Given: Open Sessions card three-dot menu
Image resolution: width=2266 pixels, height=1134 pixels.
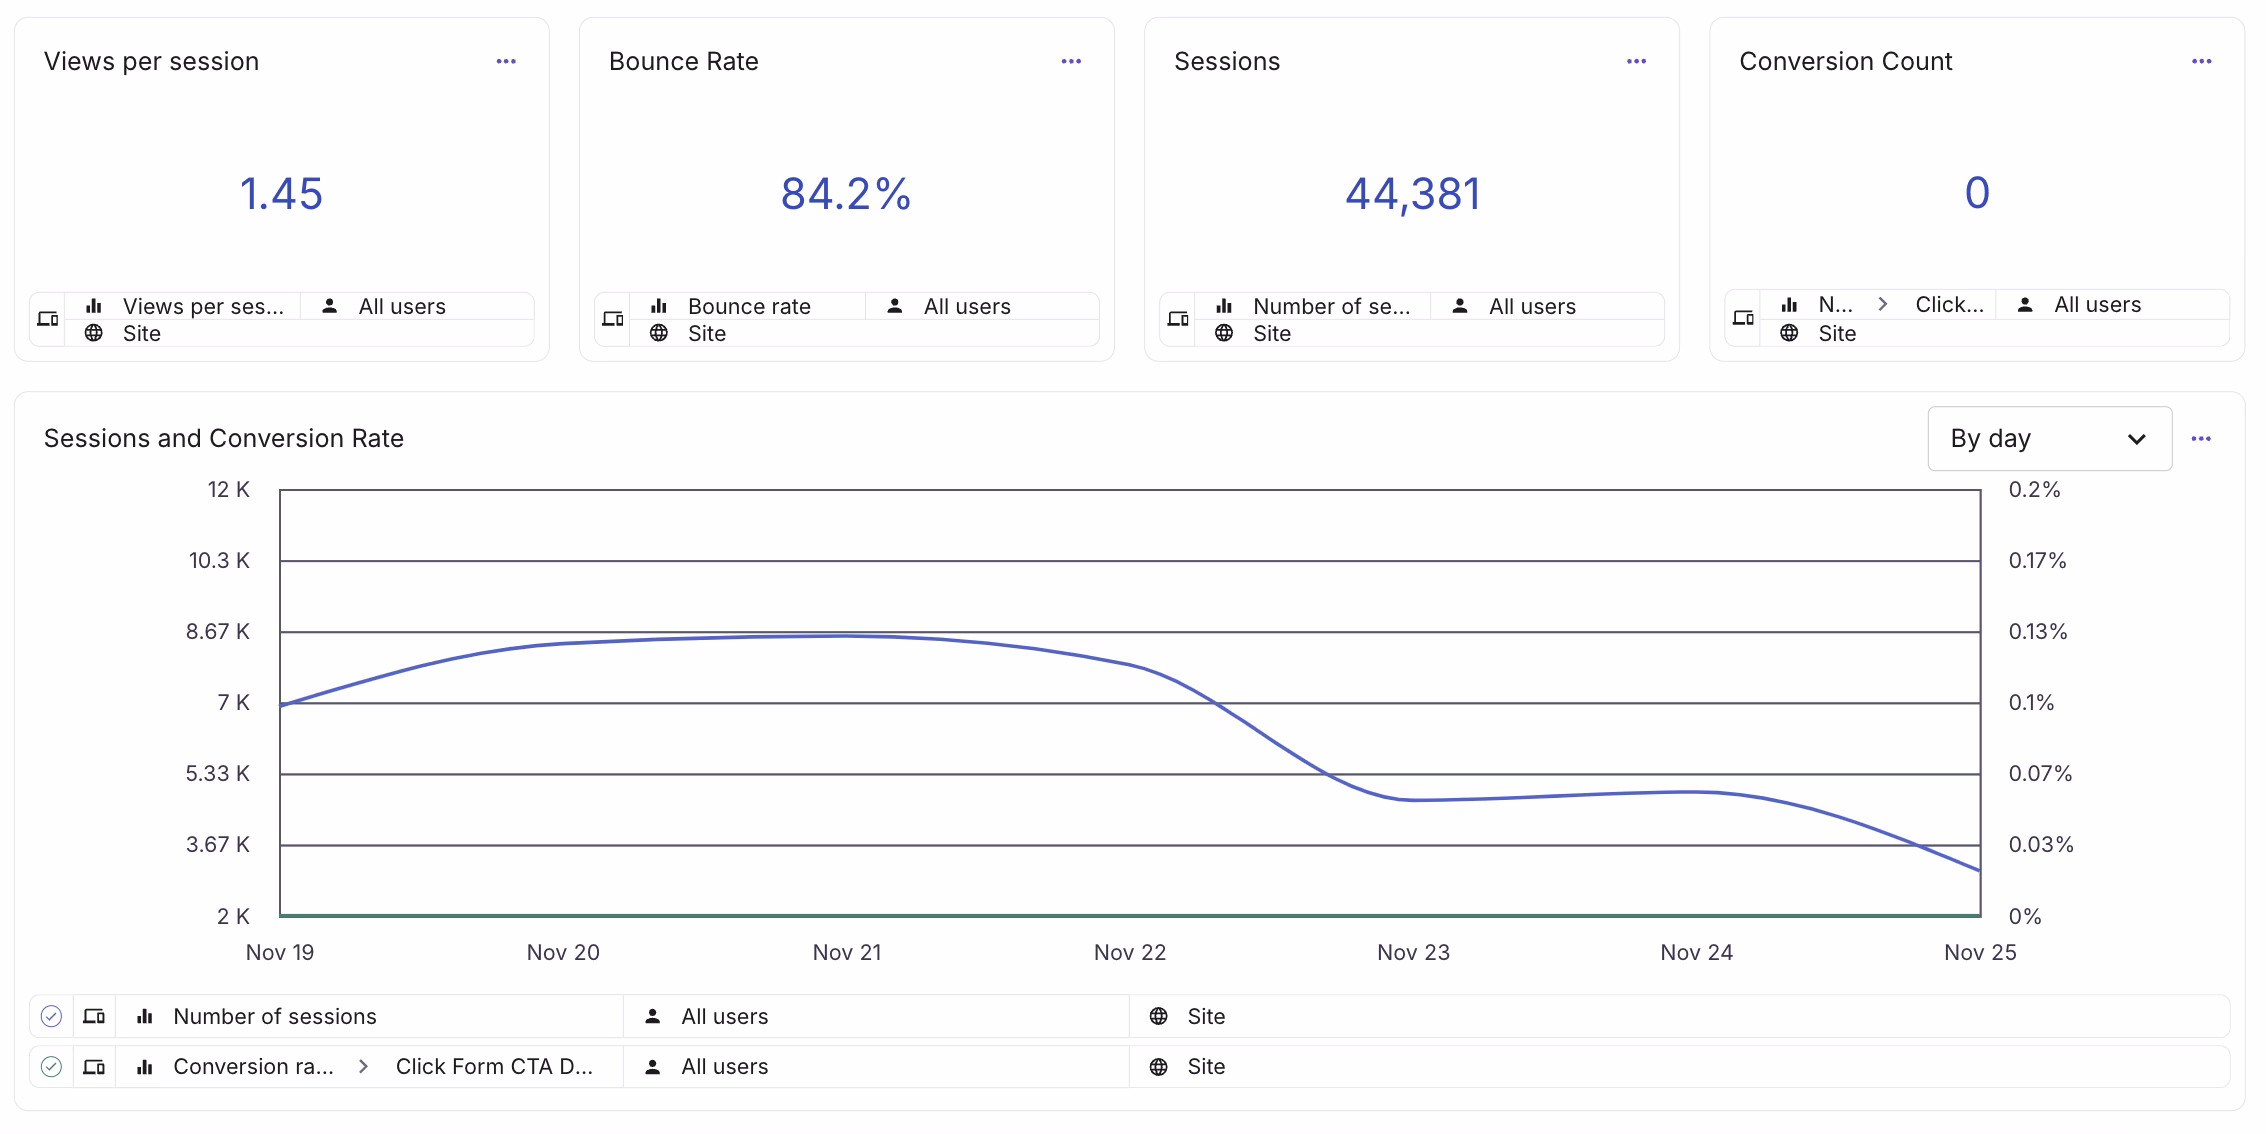Looking at the screenshot, I should click(x=1636, y=62).
